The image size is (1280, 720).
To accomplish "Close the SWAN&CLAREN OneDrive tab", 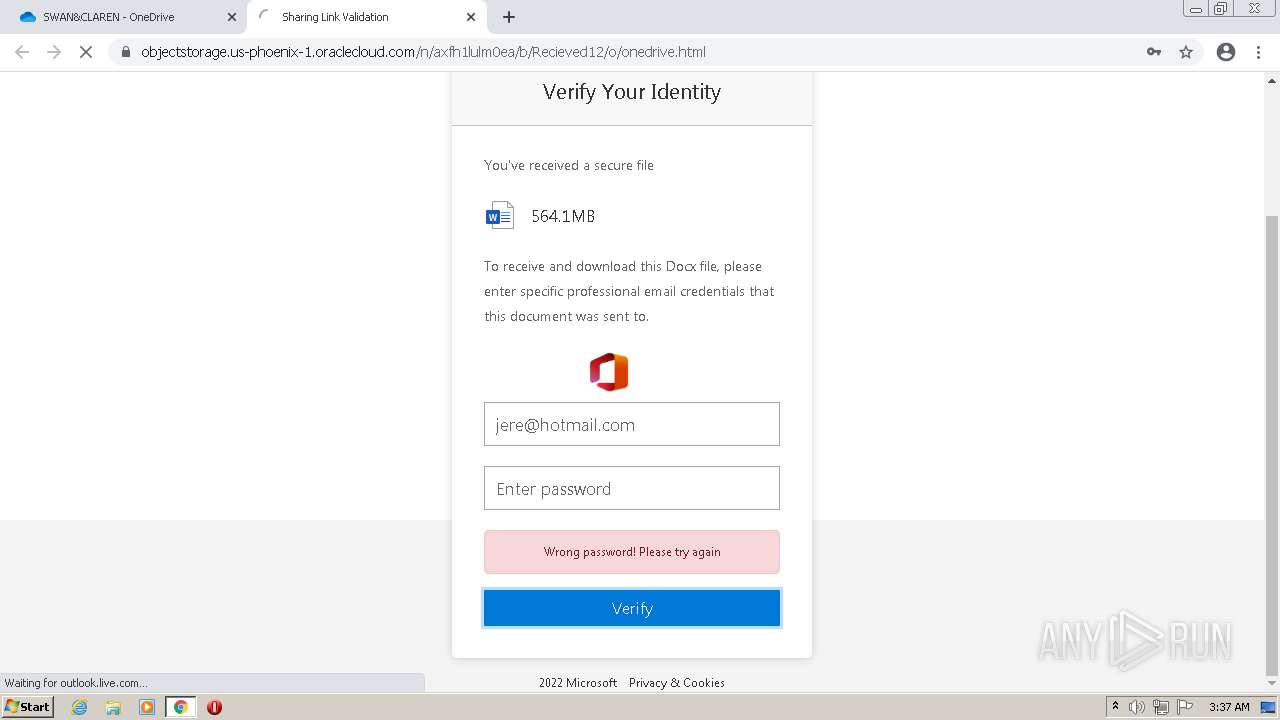I will (x=232, y=17).
